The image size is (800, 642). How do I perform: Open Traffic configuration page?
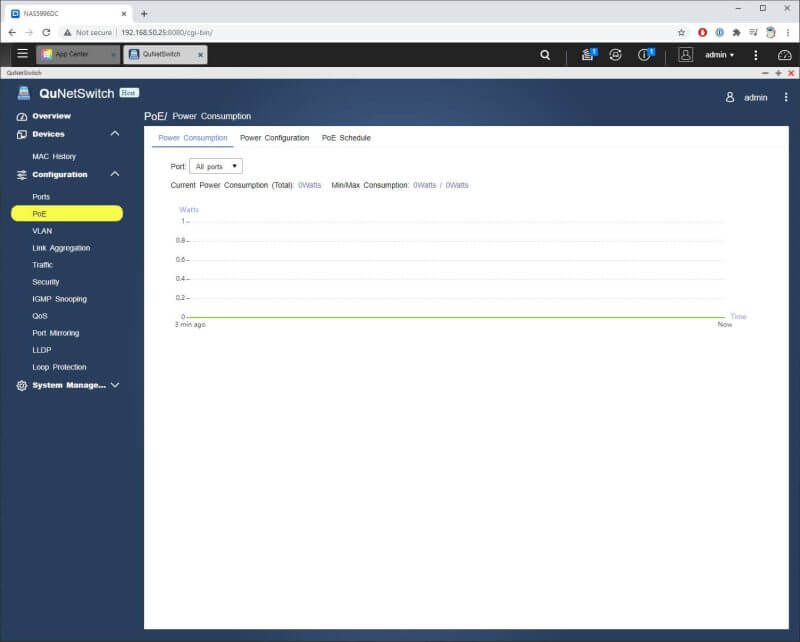tap(42, 265)
